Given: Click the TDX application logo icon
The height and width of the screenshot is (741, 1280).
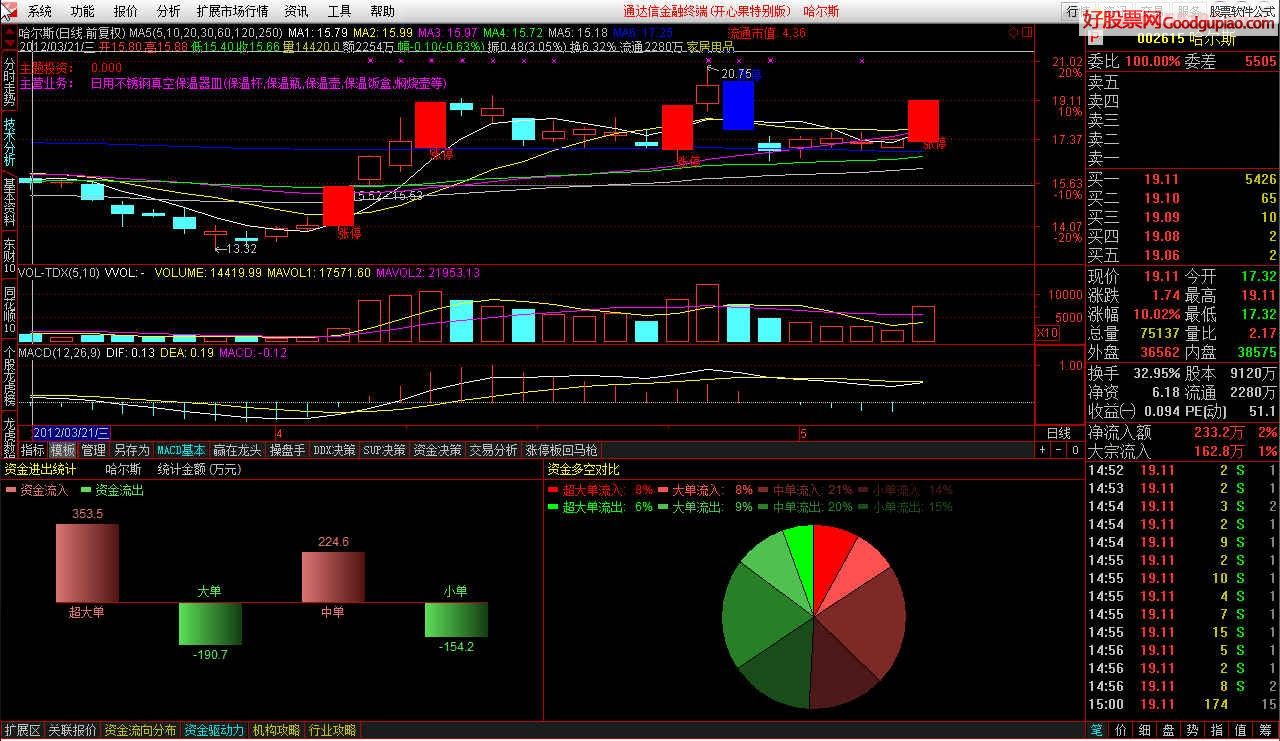Looking at the screenshot, I should [x=10, y=11].
